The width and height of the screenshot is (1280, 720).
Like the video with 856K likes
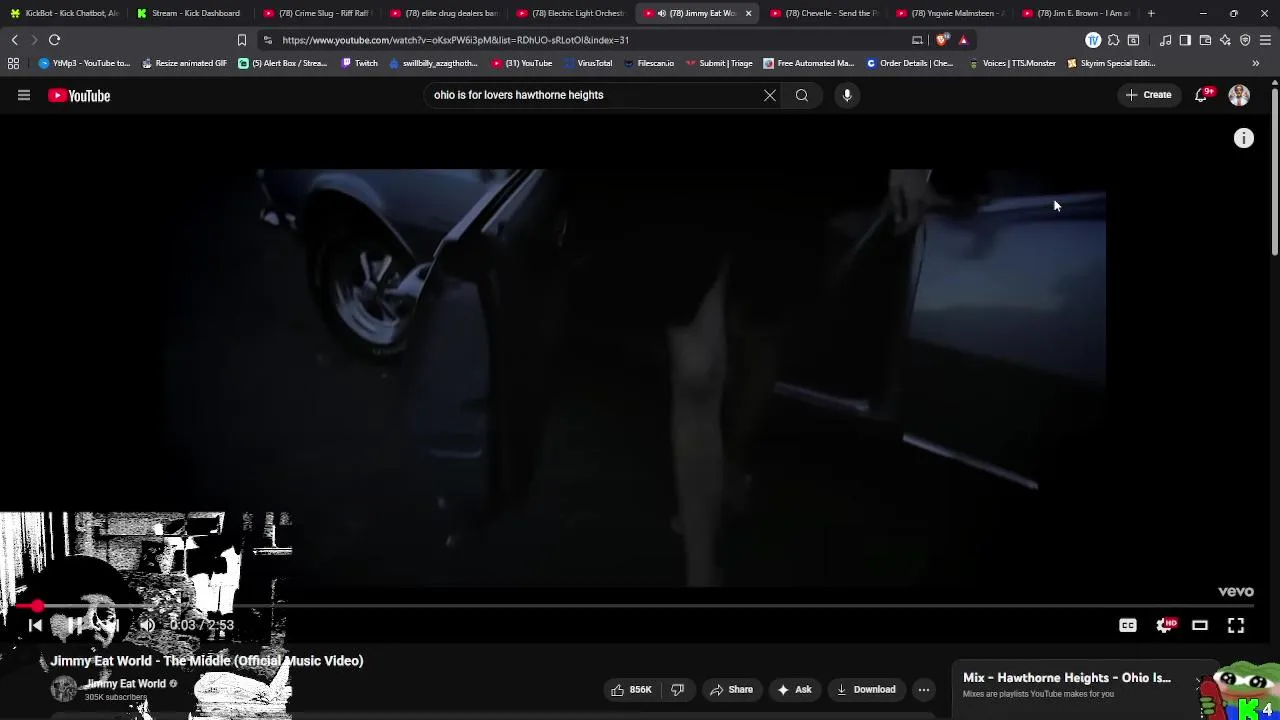pos(631,689)
